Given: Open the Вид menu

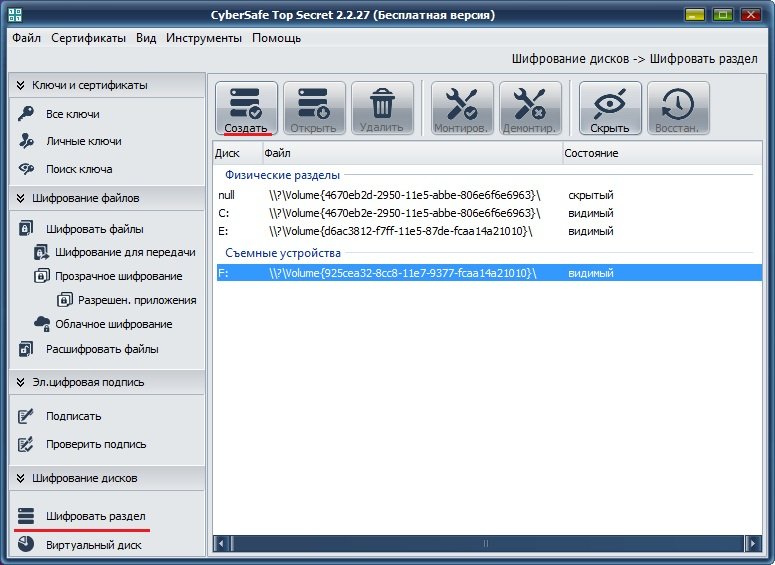Looking at the screenshot, I should pos(146,38).
